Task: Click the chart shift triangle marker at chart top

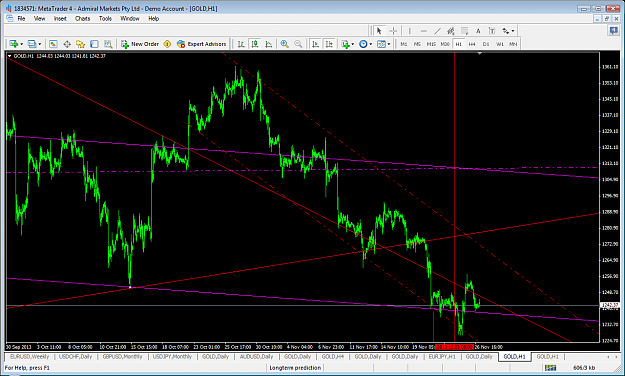Action: pyautogui.click(x=480, y=53)
